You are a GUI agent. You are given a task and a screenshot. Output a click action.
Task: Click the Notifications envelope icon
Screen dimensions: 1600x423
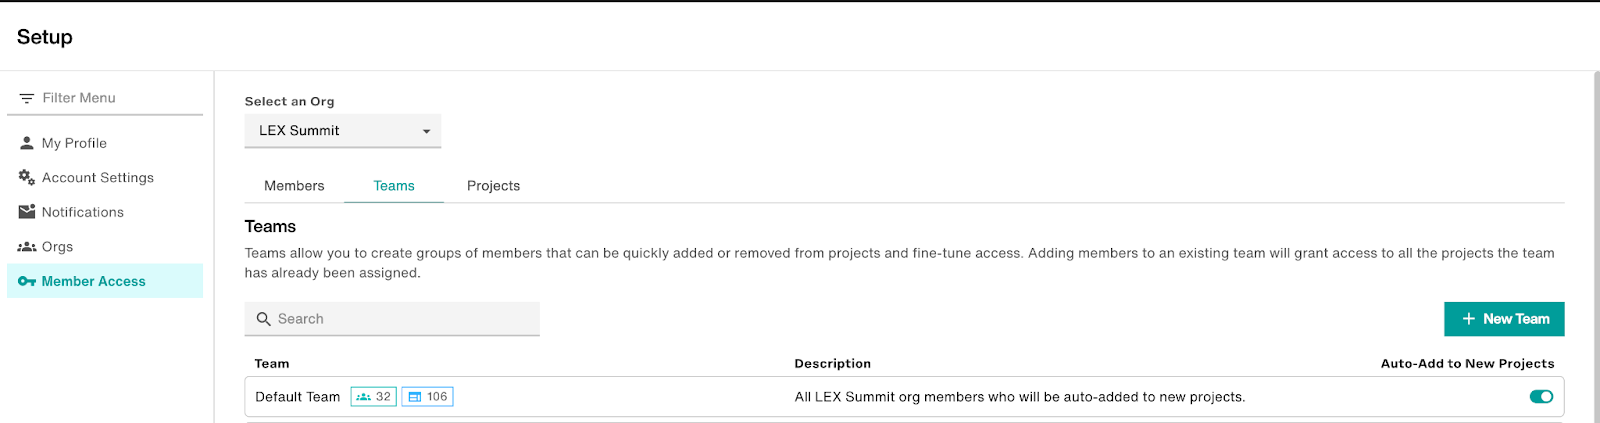[x=27, y=212]
